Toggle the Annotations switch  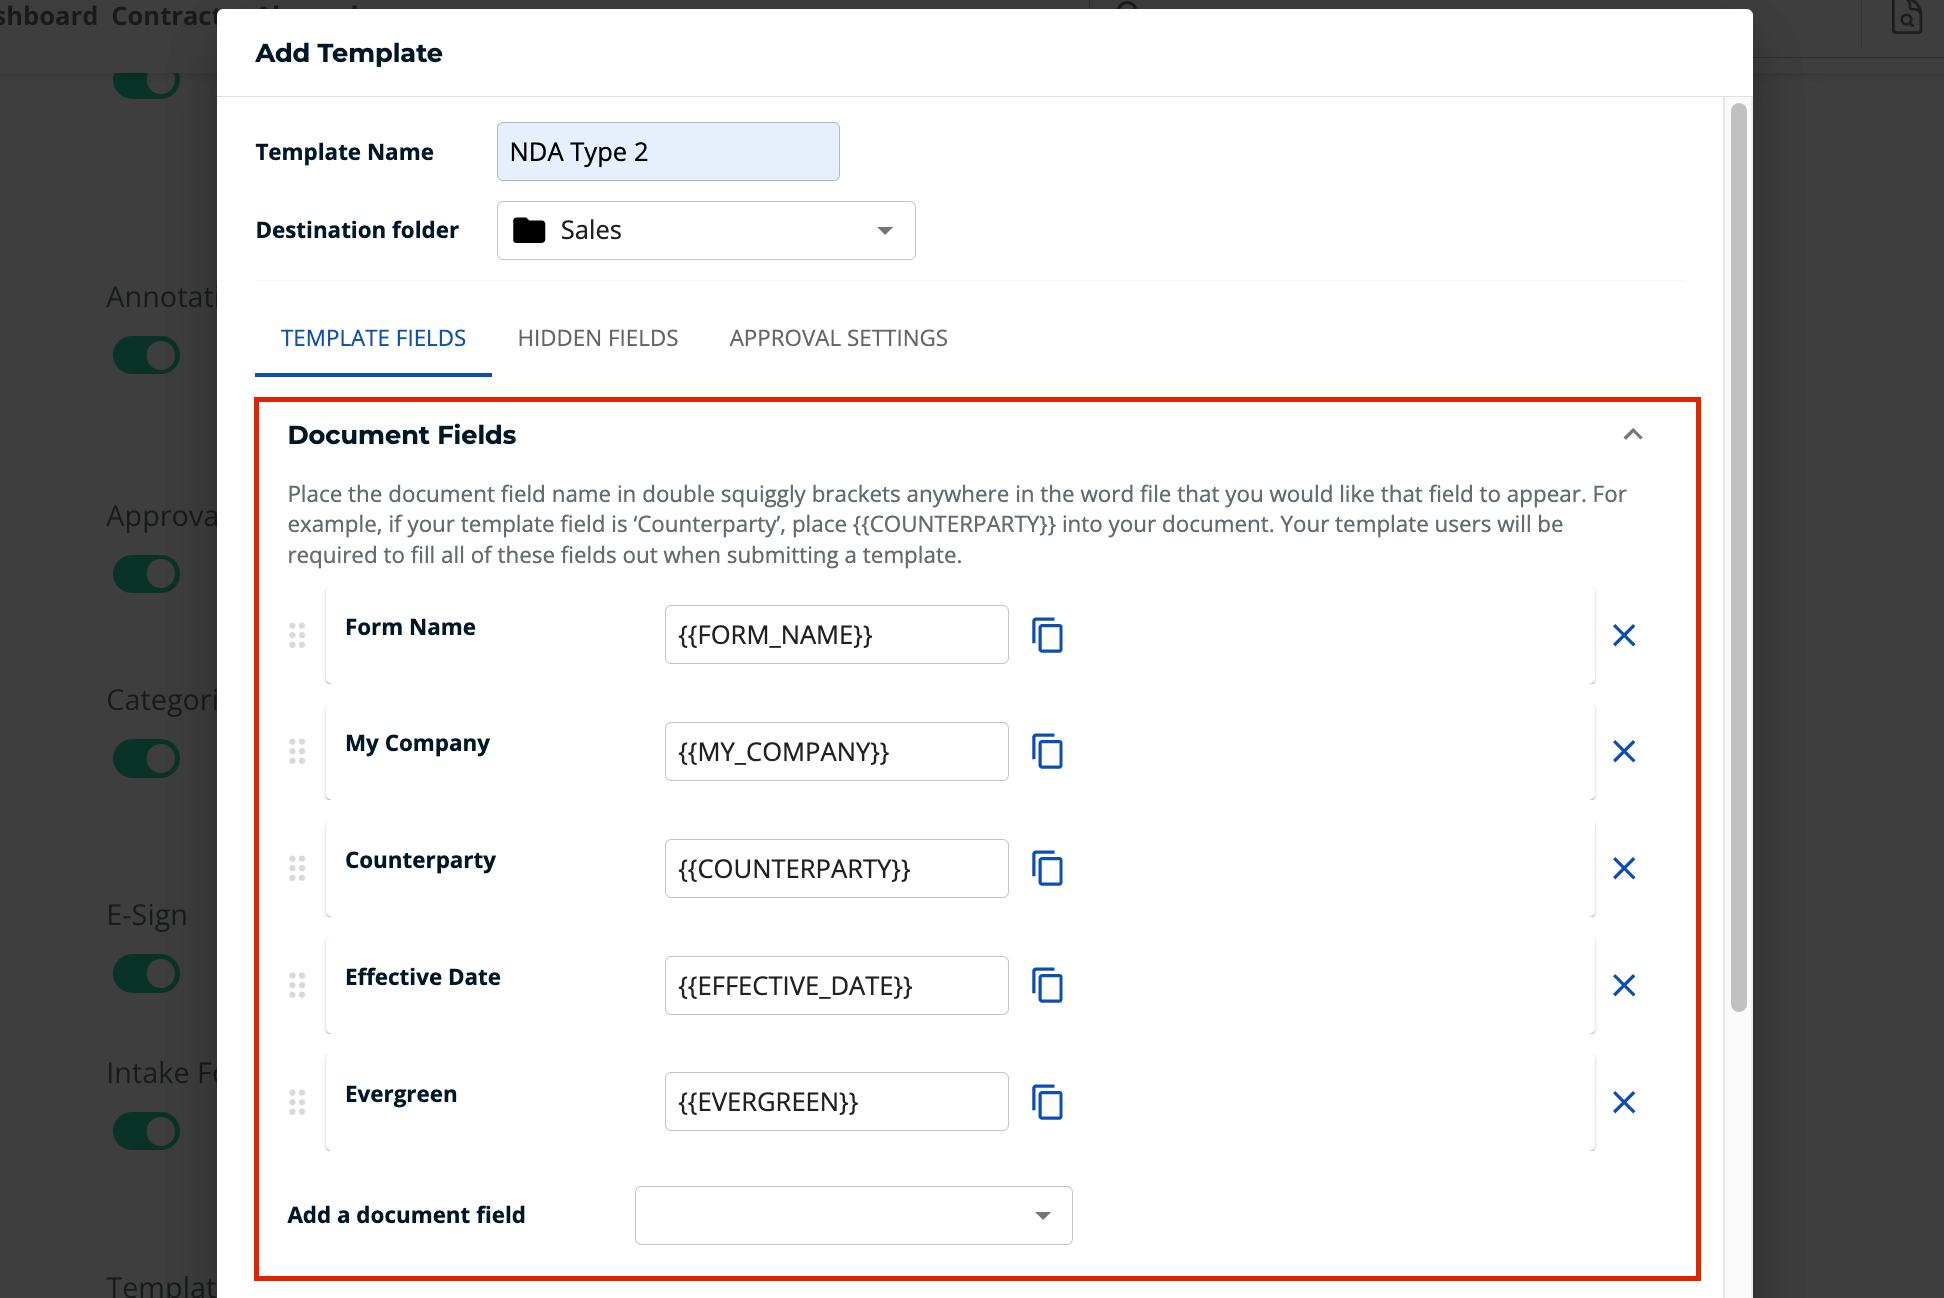147,355
